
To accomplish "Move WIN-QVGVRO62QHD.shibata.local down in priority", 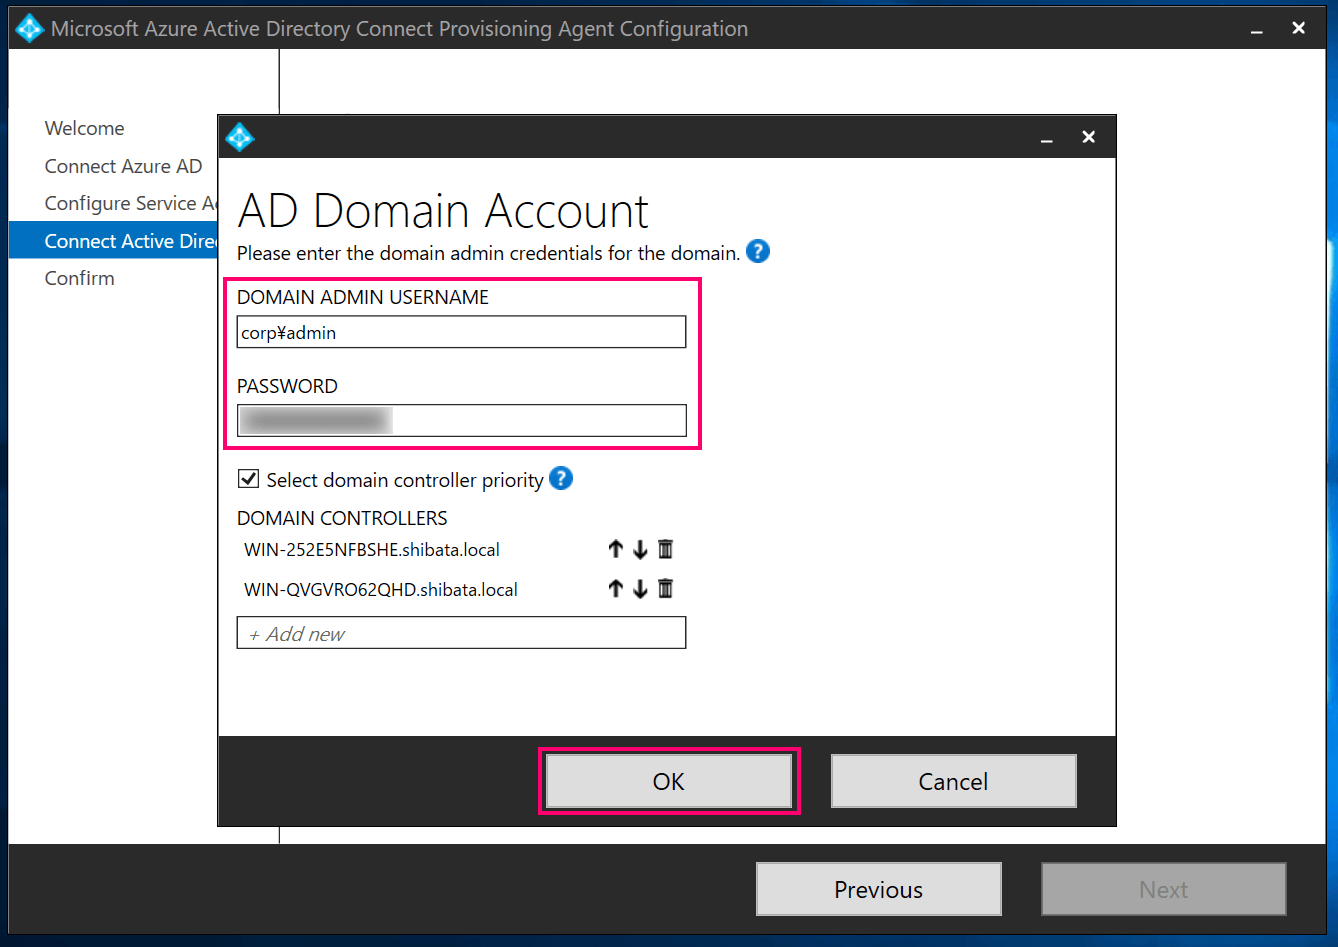I will pyautogui.click(x=640, y=588).
